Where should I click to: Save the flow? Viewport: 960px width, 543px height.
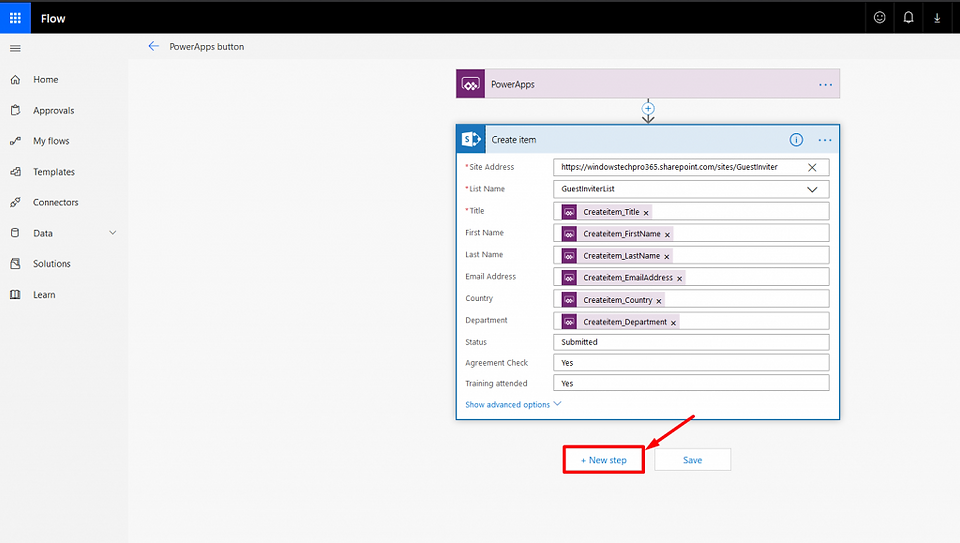click(x=692, y=460)
